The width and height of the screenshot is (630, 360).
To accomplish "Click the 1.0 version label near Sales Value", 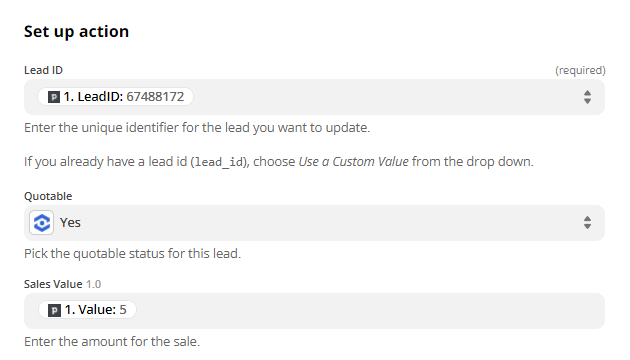I will [x=94, y=284].
